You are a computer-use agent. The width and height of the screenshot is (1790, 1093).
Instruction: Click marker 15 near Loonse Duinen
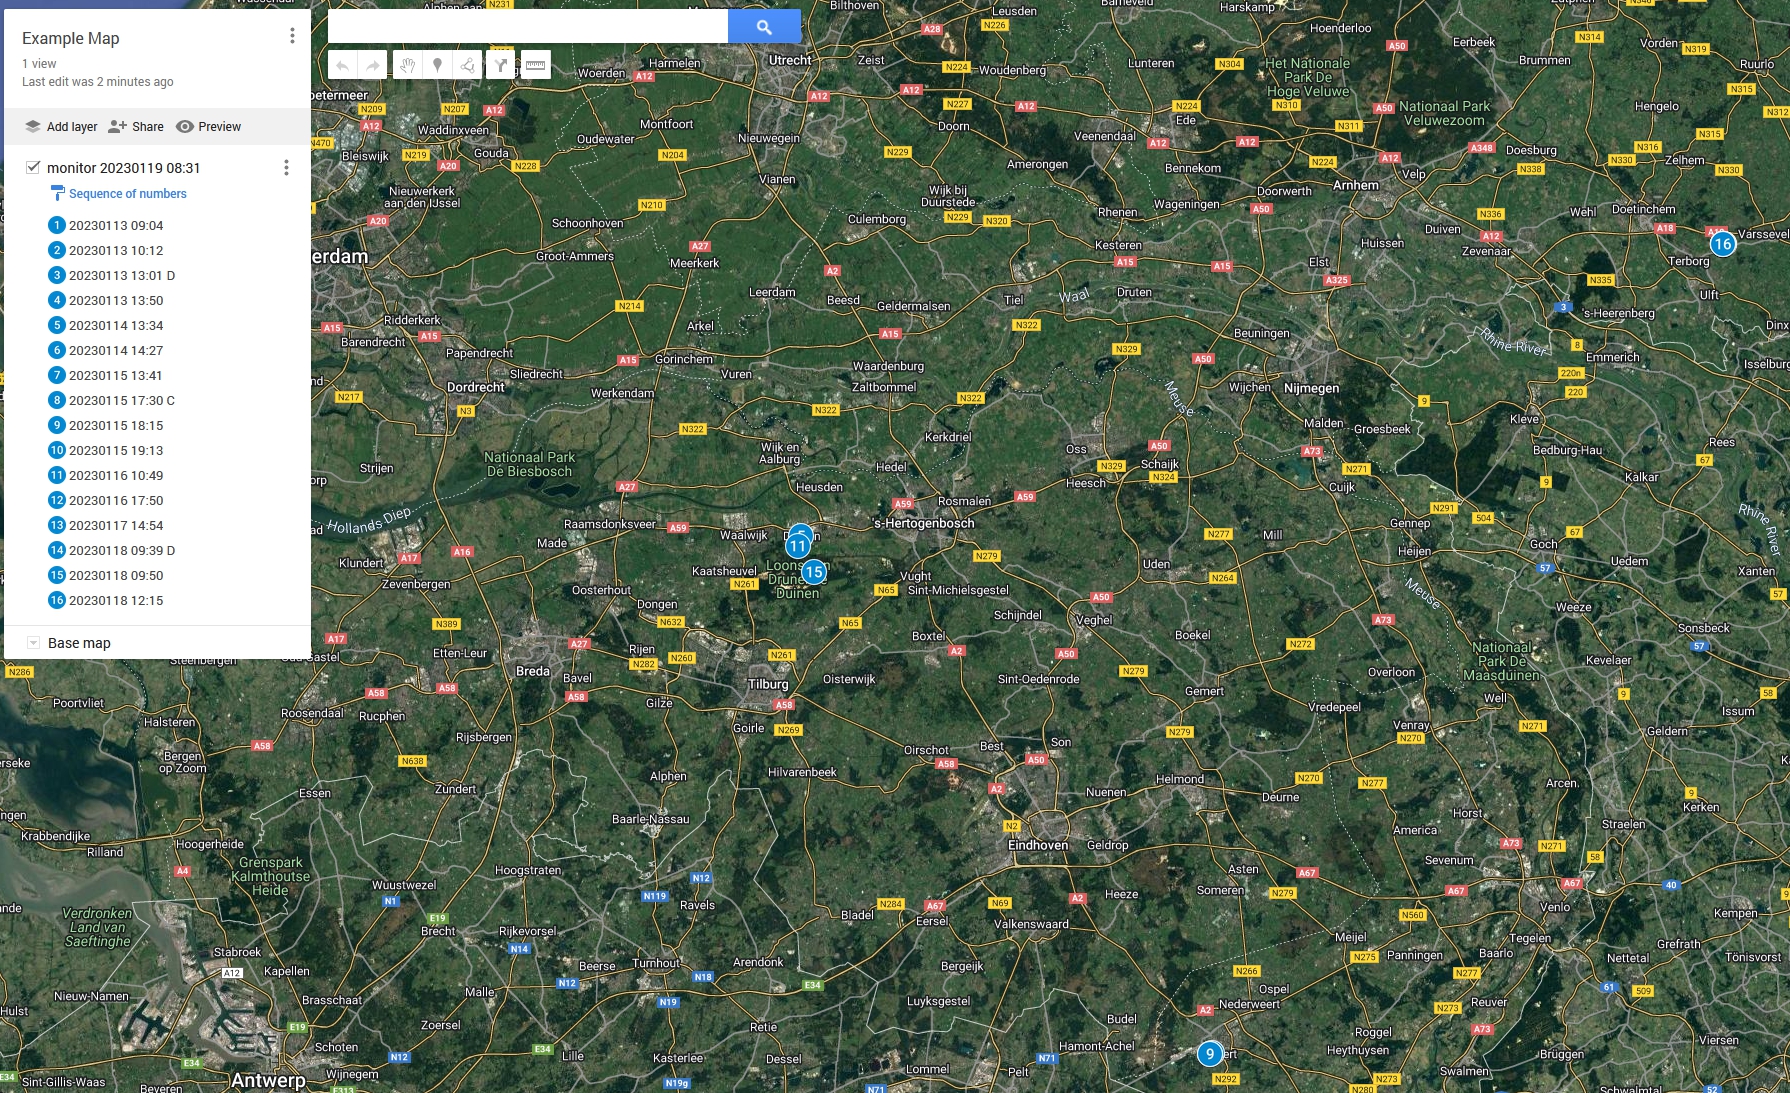(814, 572)
